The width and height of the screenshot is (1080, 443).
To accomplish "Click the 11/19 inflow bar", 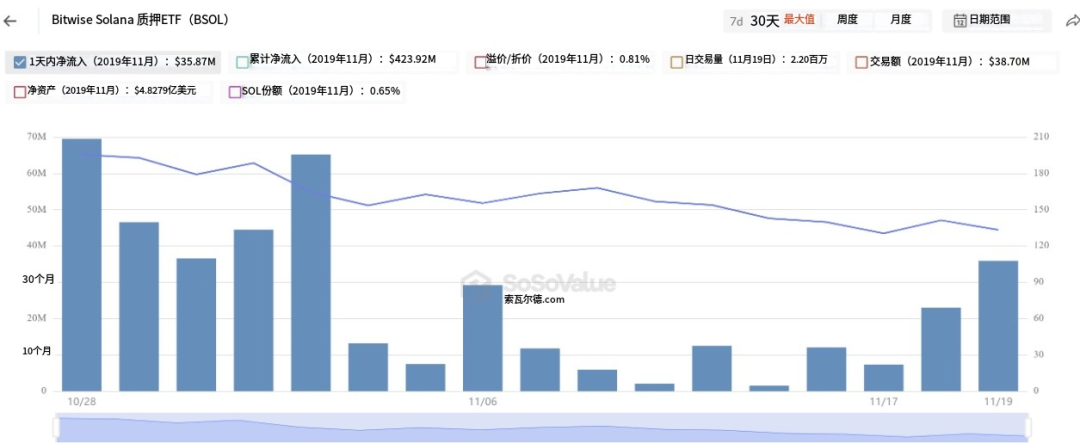I will 998,325.
